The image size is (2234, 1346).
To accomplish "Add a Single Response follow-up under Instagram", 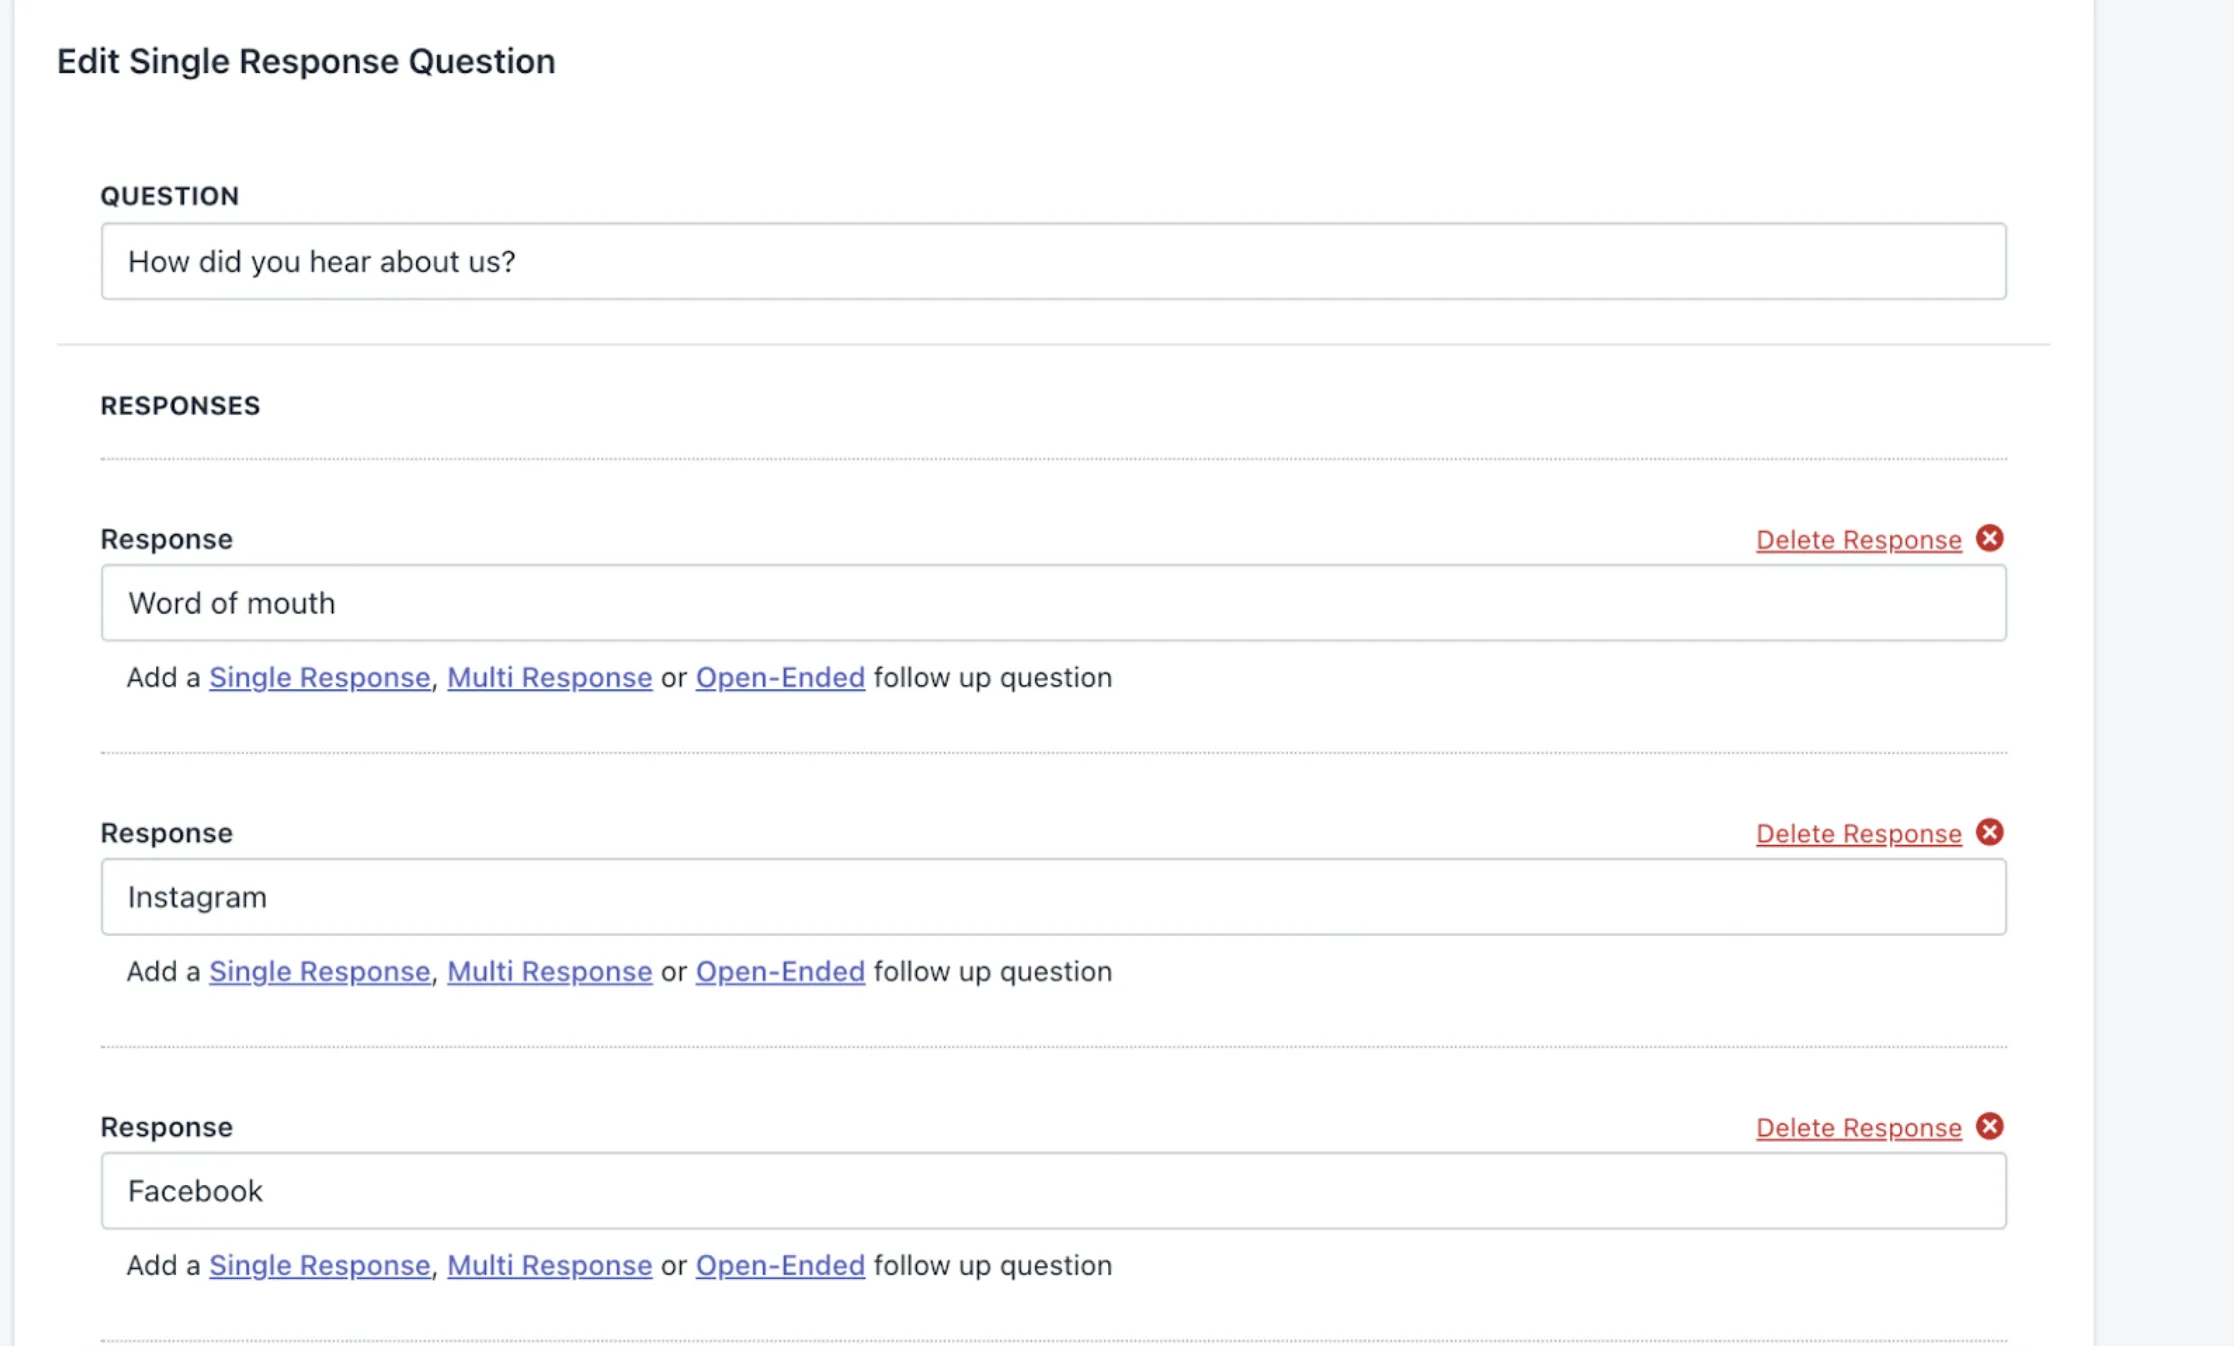I will [x=318, y=971].
